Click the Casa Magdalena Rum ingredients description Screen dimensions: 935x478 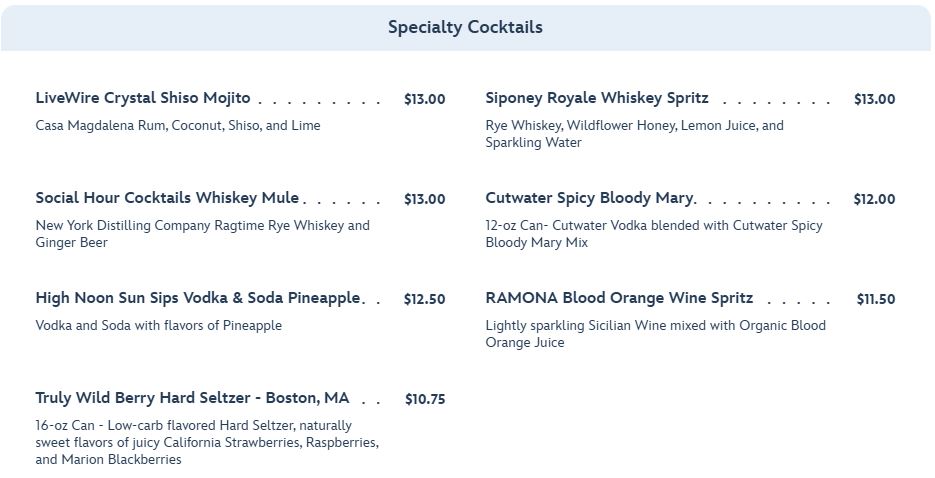tap(178, 126)
